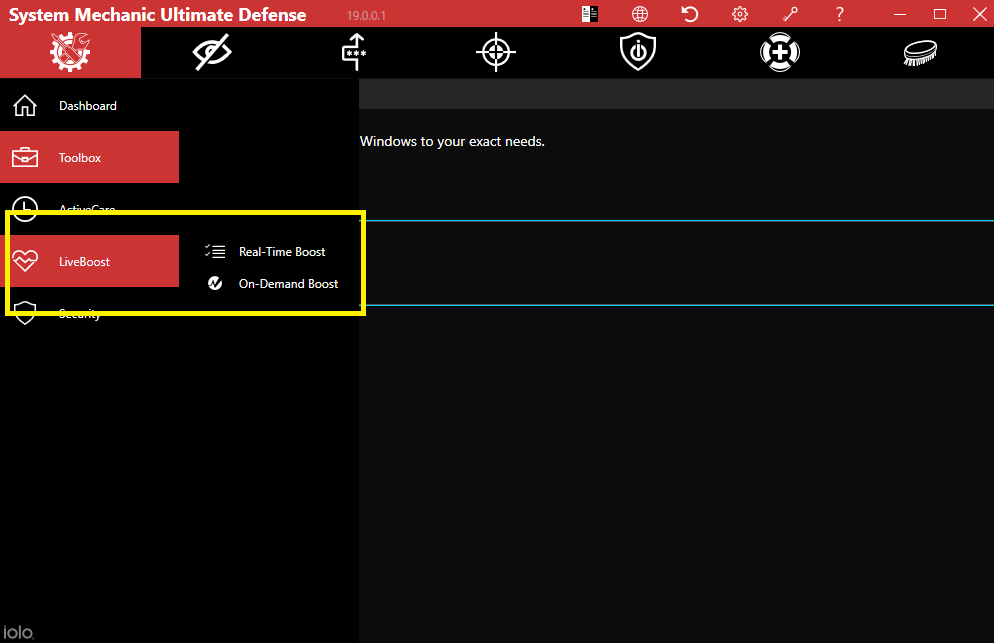994x643 pixels.
Task: Click the iolo logo at bottom left
Action: click(x=18, y=632)
